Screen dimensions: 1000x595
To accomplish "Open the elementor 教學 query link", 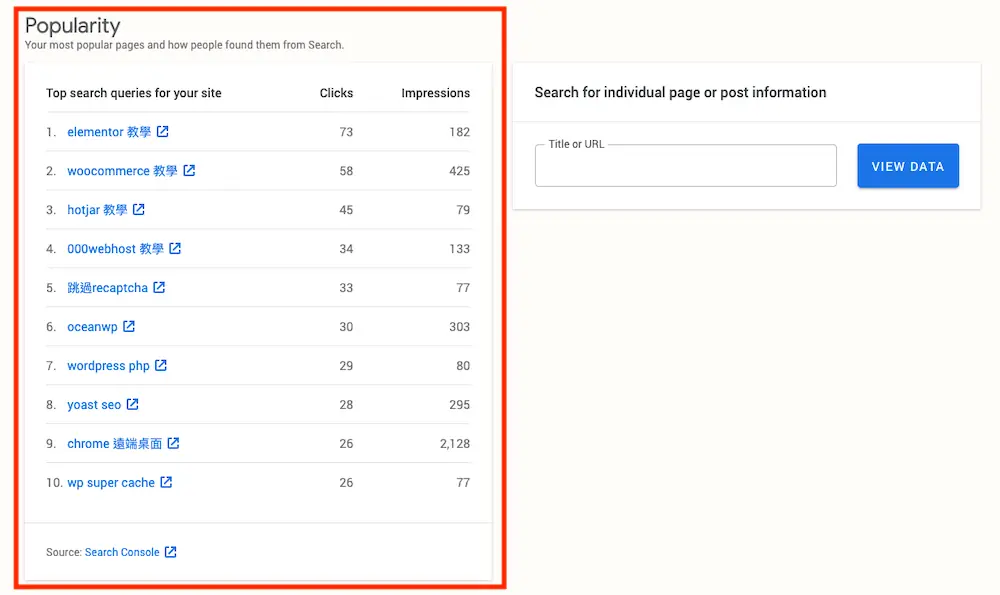I will [x=109, y=132].
